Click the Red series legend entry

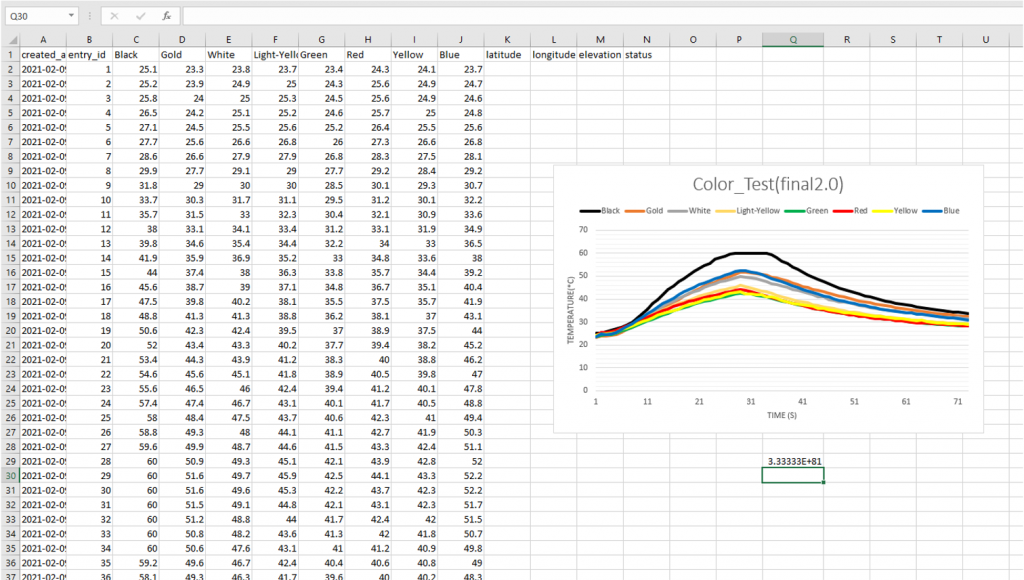(850, 211)
